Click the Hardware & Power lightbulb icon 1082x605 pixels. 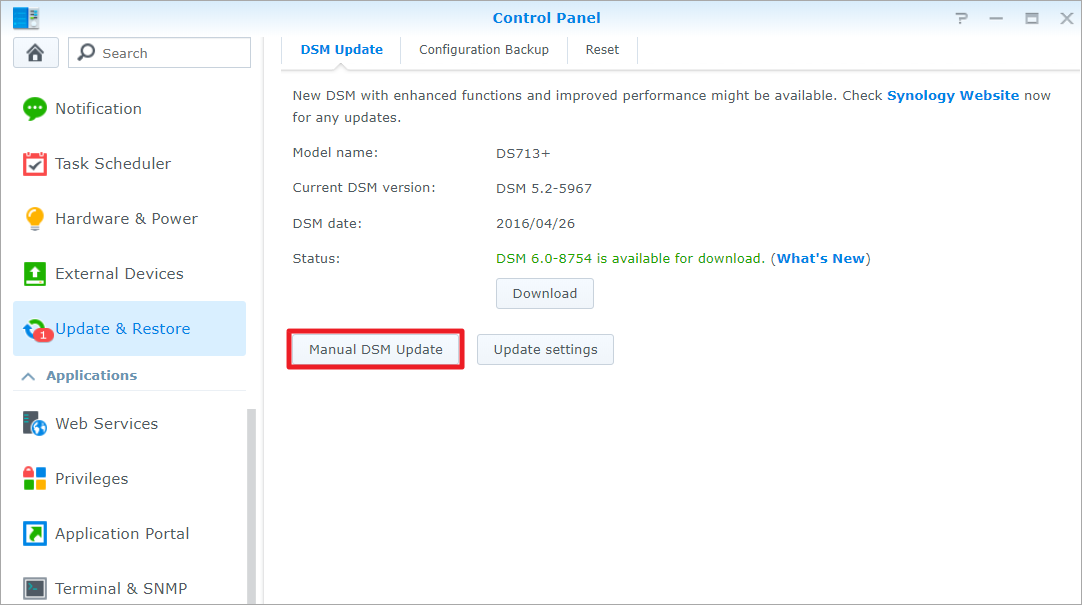click(x=35, y=219)
